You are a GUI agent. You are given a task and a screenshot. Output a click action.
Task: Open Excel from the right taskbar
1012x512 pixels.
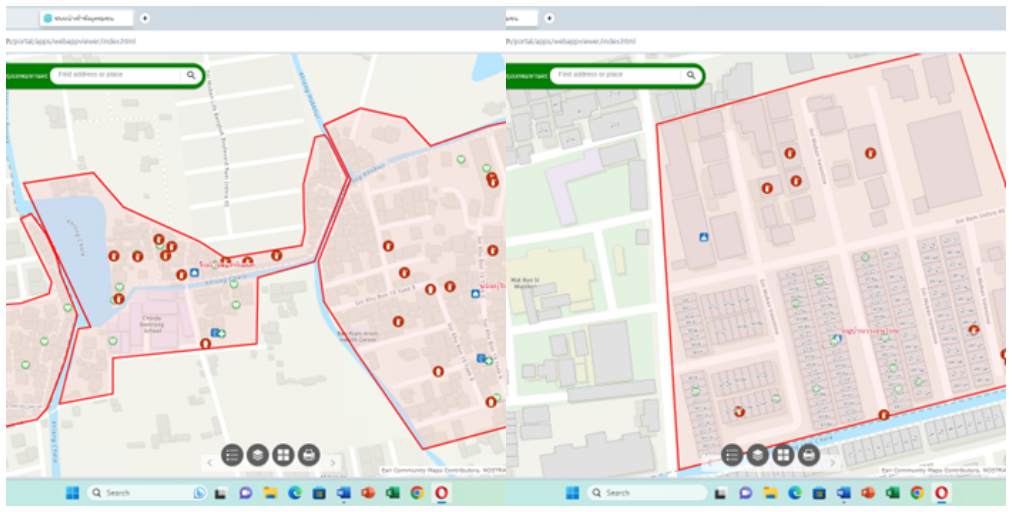(x=893, y=493)
